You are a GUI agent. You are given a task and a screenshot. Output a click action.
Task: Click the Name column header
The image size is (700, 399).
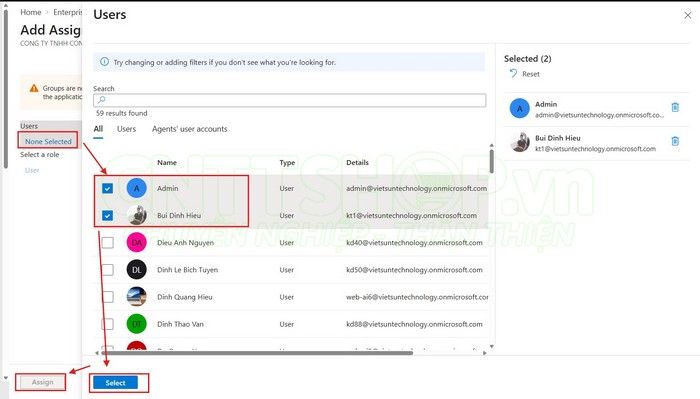pos(167,162)
